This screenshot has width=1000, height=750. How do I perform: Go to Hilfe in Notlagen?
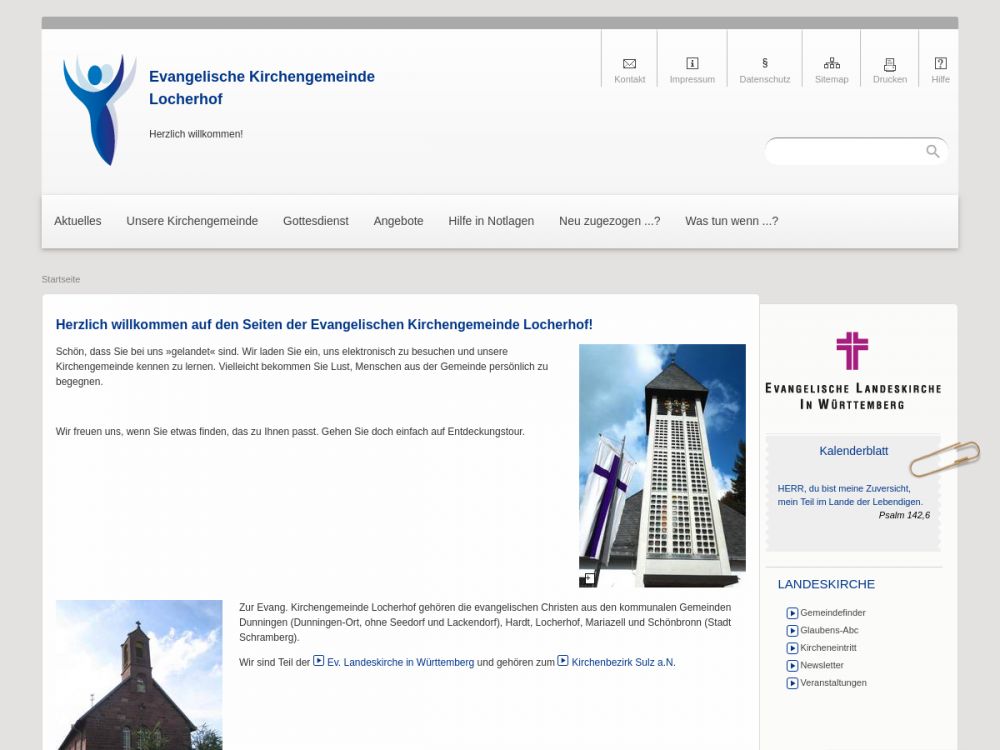(491, 221)
